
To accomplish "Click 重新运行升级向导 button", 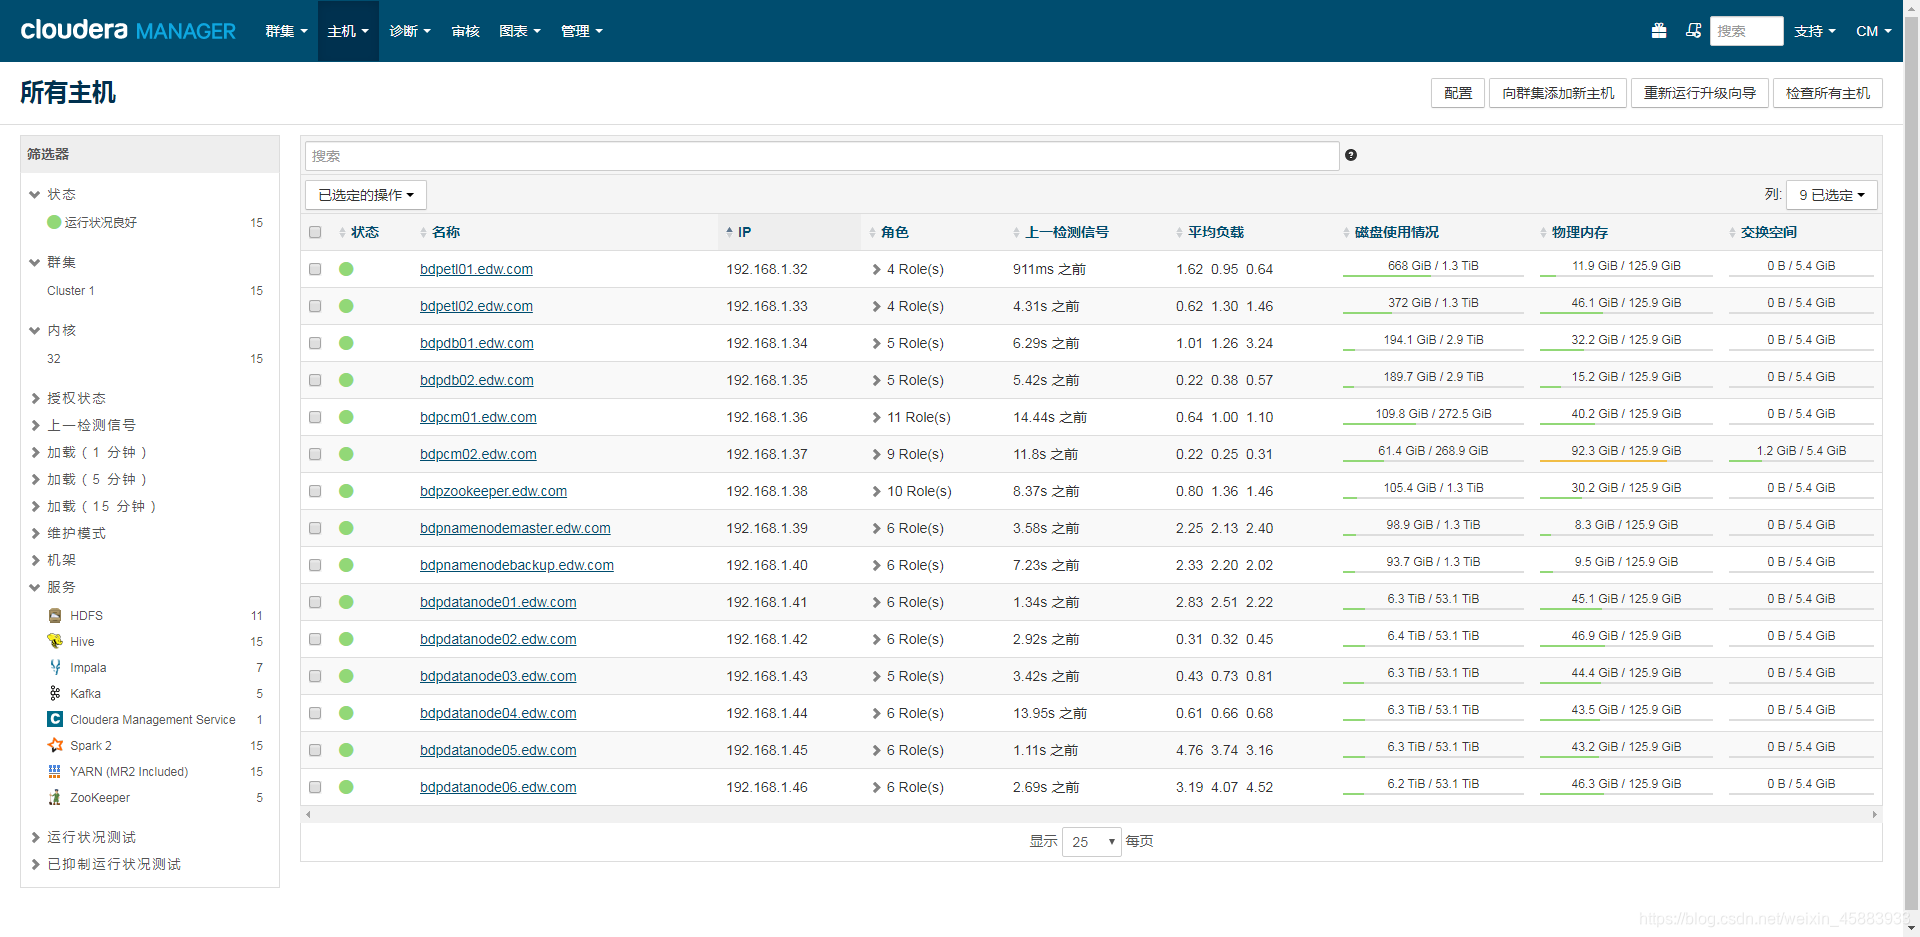I will [x=1700, y=93].
